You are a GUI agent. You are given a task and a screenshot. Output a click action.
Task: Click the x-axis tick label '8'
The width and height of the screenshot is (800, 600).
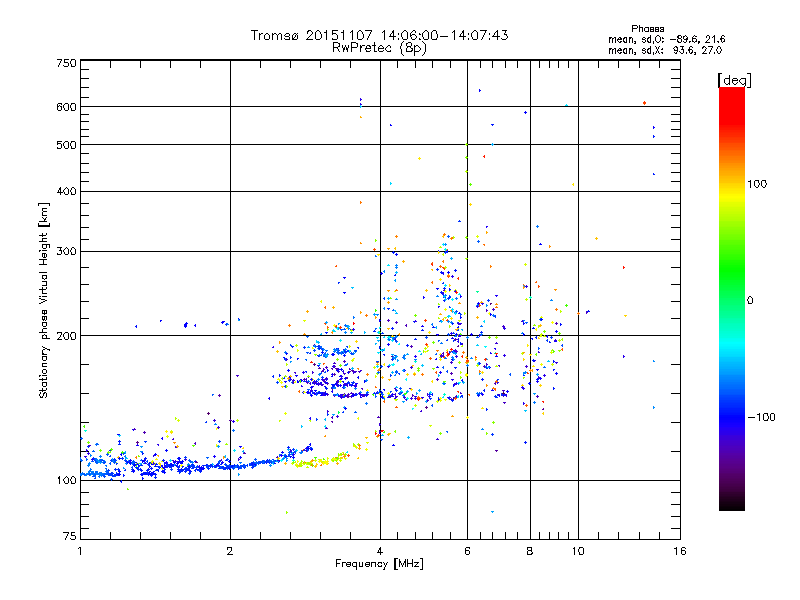coord(530,551)
